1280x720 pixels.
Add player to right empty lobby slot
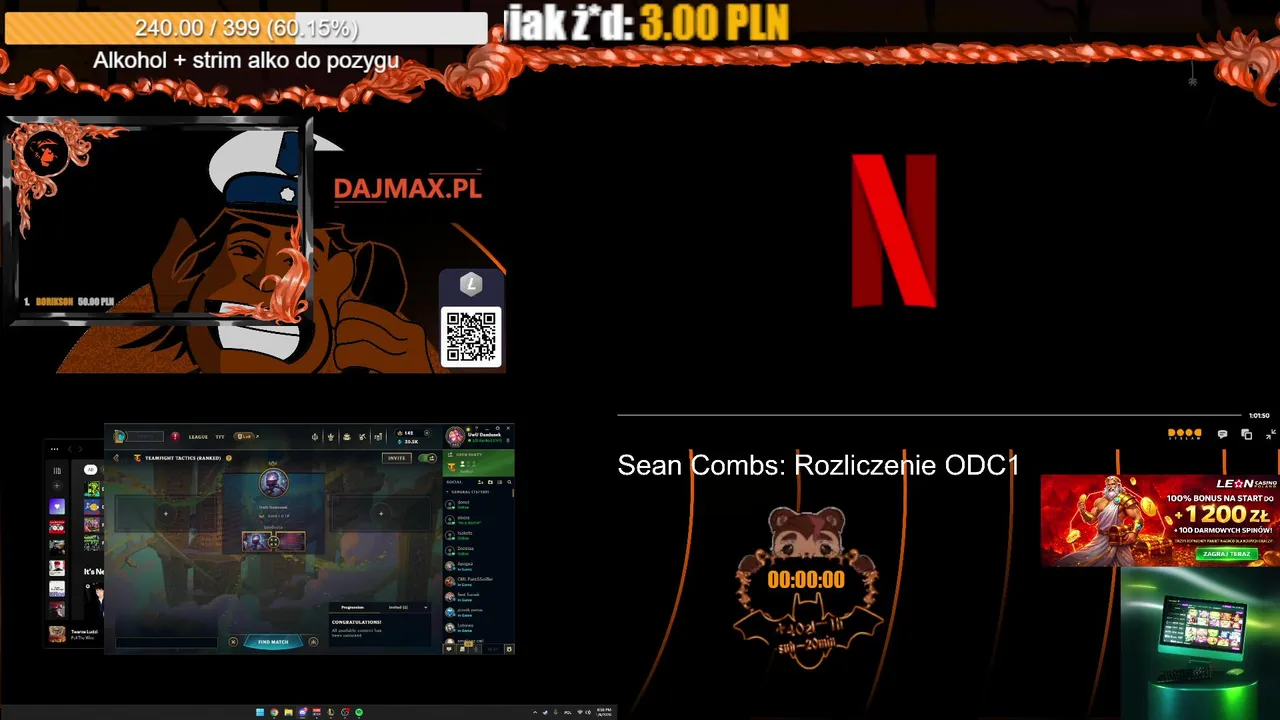tap(381, 514)
